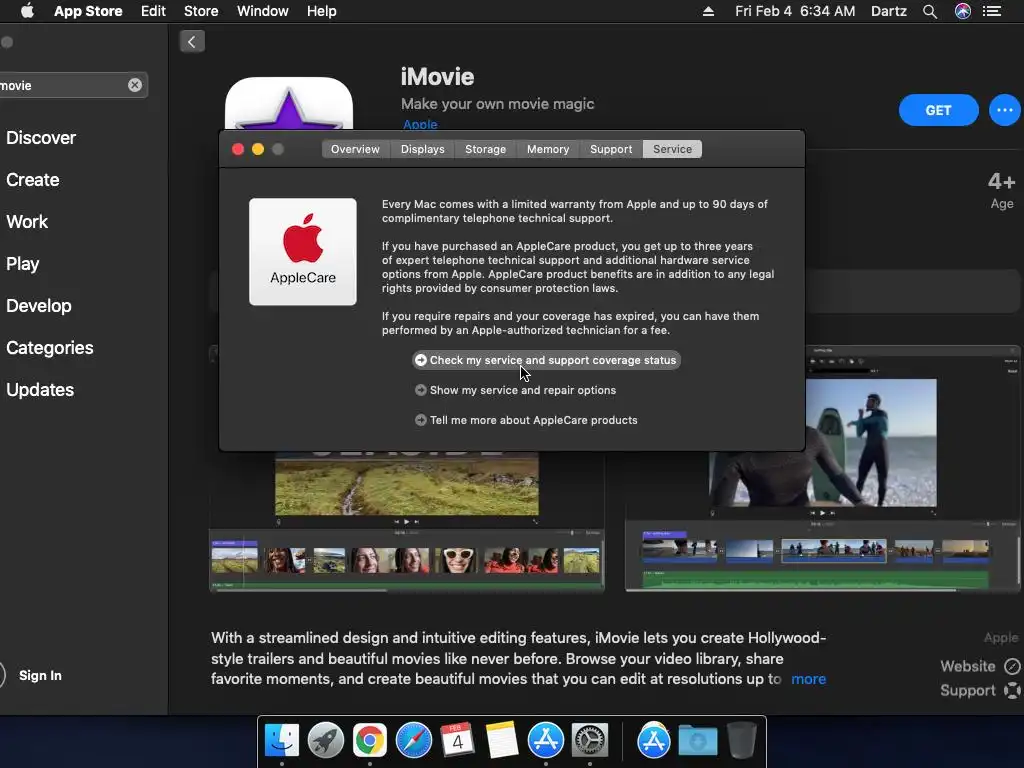This screenshot has width=1024, height=768.
Task: Open the Dartz user menu
Action: 889,11
